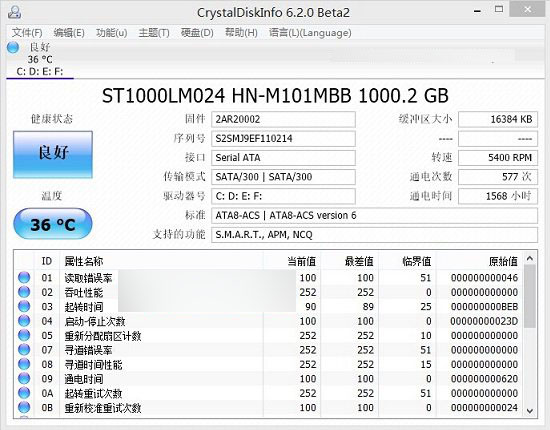Click the 属性名称 column header

click(162, 261)
